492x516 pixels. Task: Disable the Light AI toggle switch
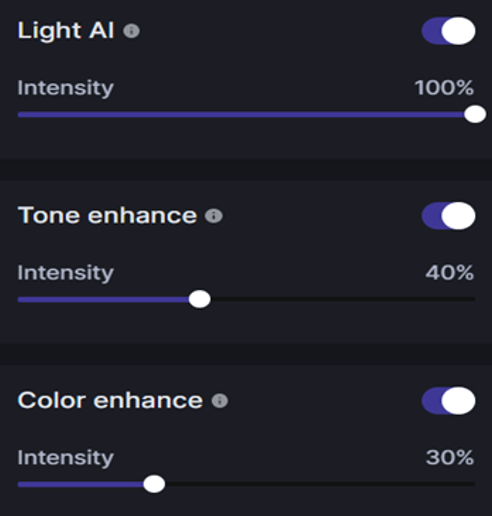(x=448, y=31)
